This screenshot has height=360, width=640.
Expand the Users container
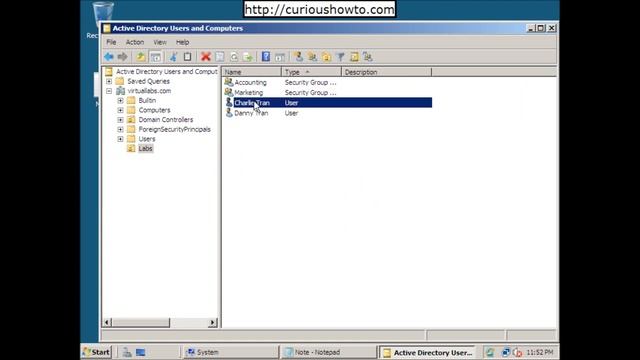coord(120,139)
